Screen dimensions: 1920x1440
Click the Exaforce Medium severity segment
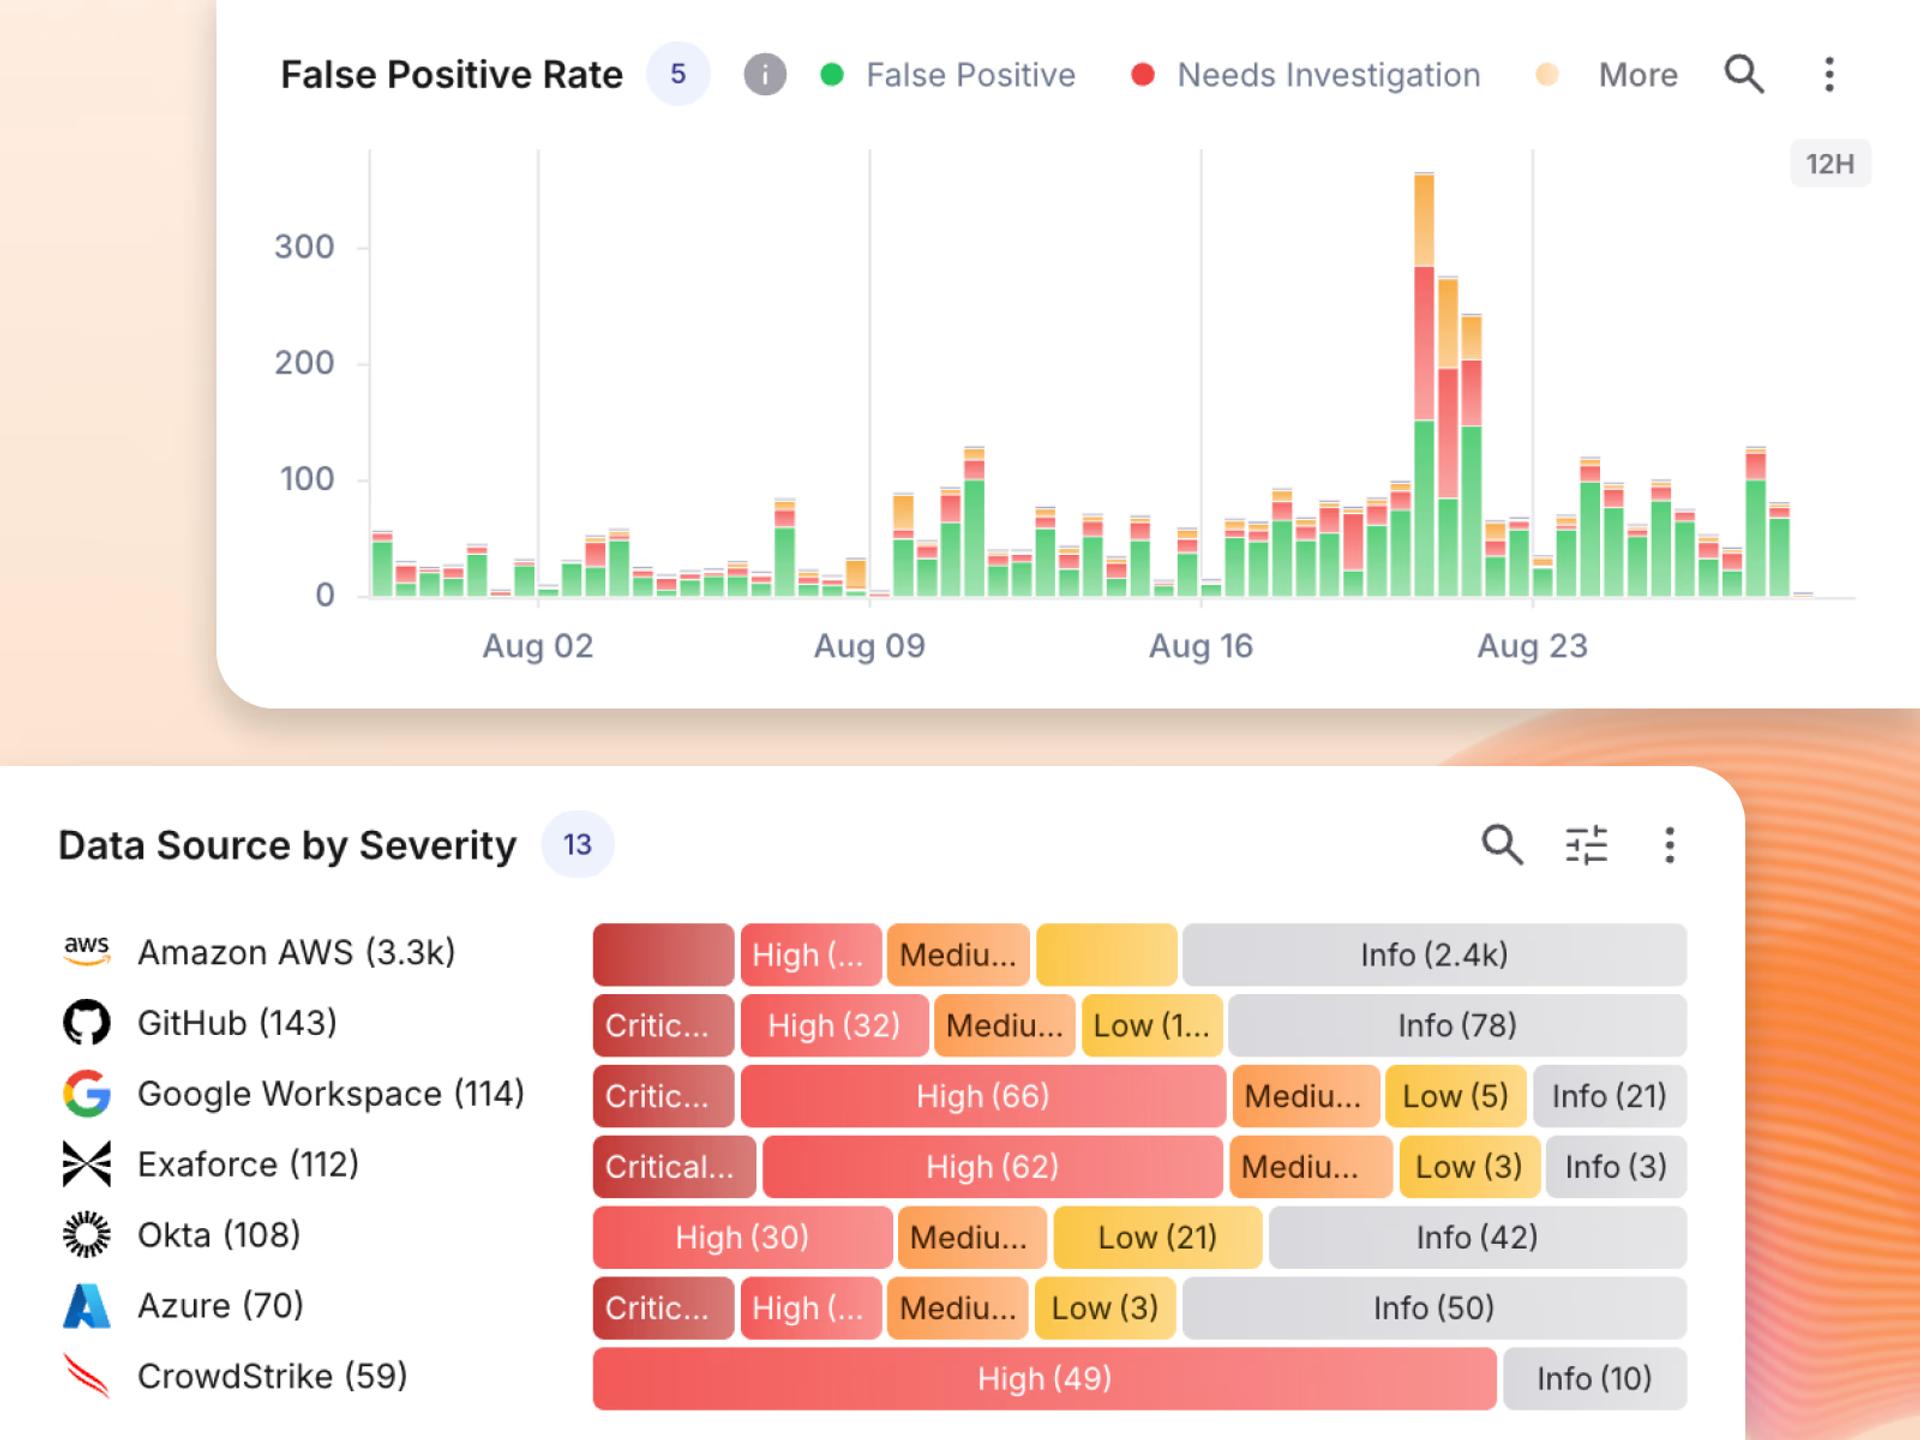[x=1311, y=1167]
